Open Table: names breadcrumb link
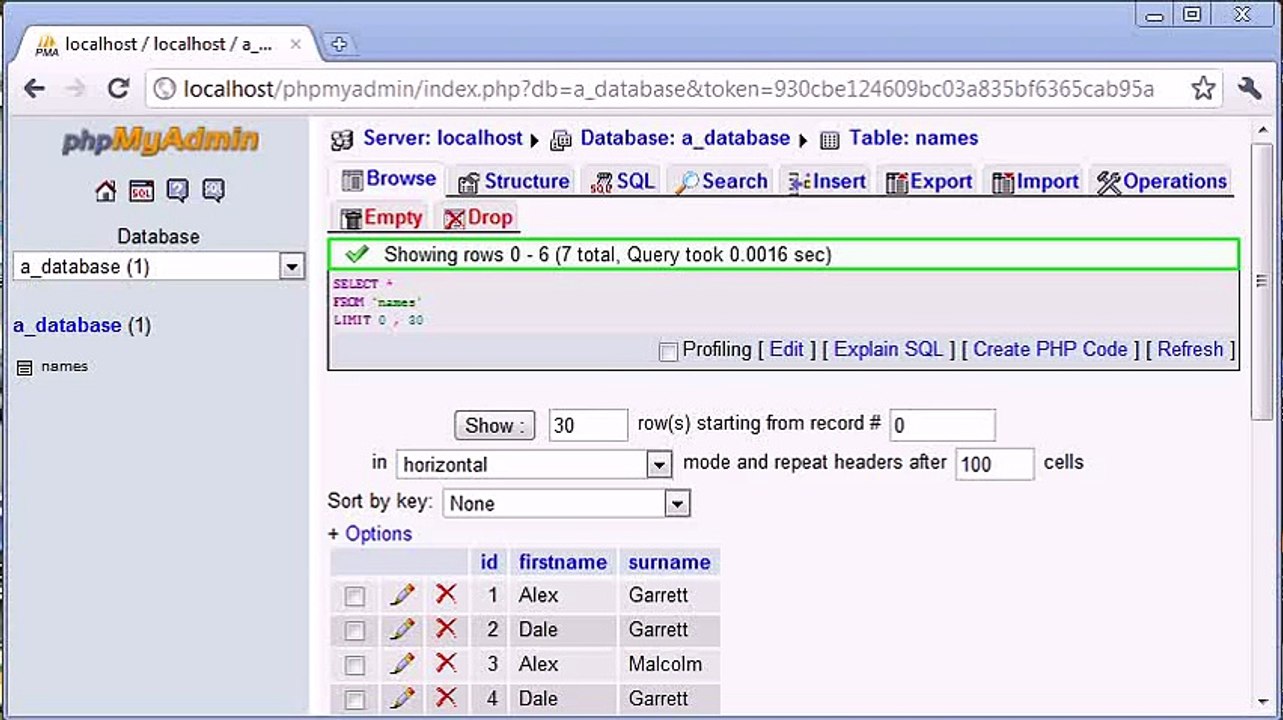The width and height of the screenshot is (1283, 720). coord(913,139)
